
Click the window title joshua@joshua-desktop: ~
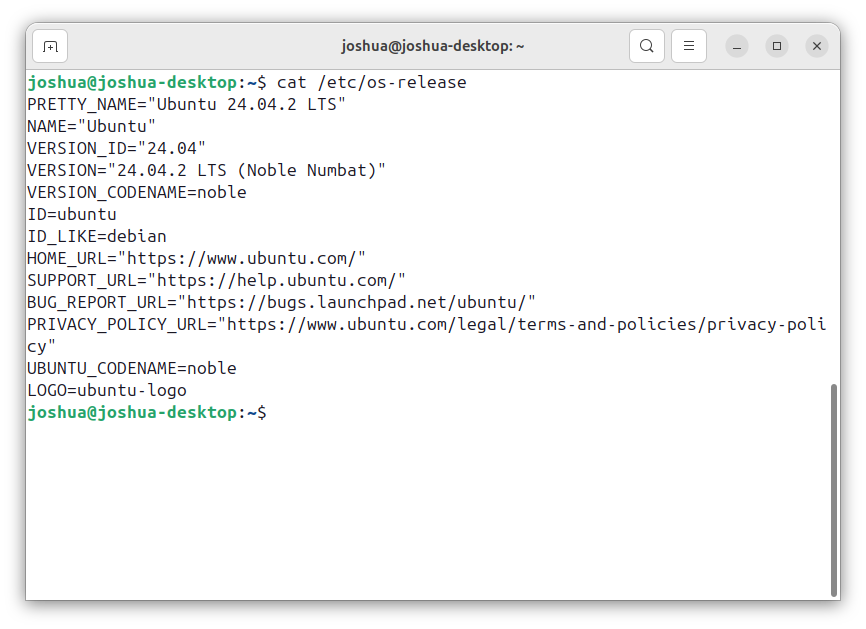coord(433,46)
